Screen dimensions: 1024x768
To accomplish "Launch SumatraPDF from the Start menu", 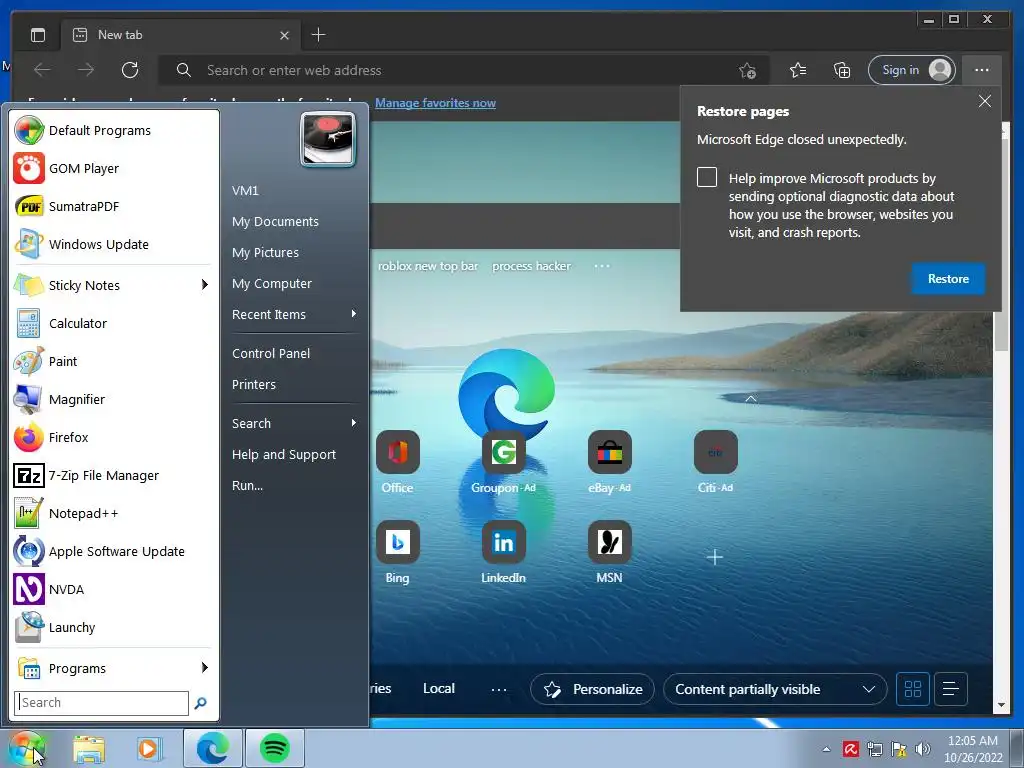I will point(112,206).
